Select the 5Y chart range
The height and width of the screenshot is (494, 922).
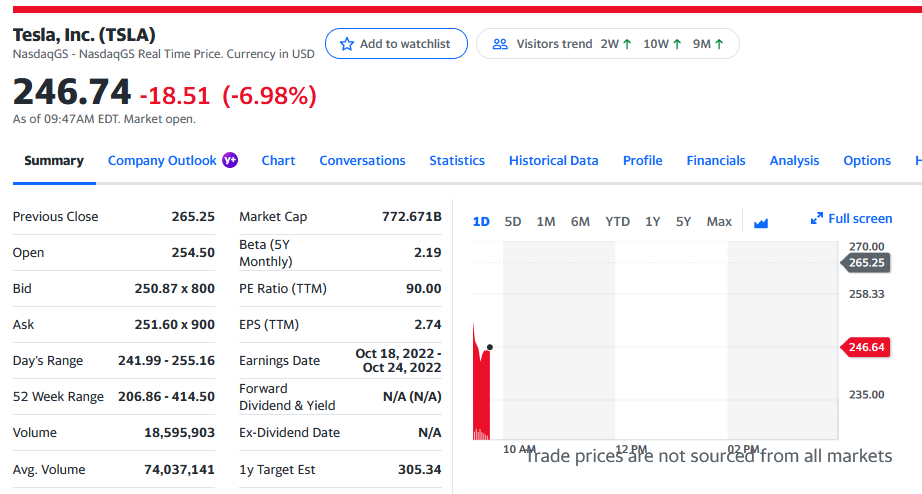tap(683, 222)
